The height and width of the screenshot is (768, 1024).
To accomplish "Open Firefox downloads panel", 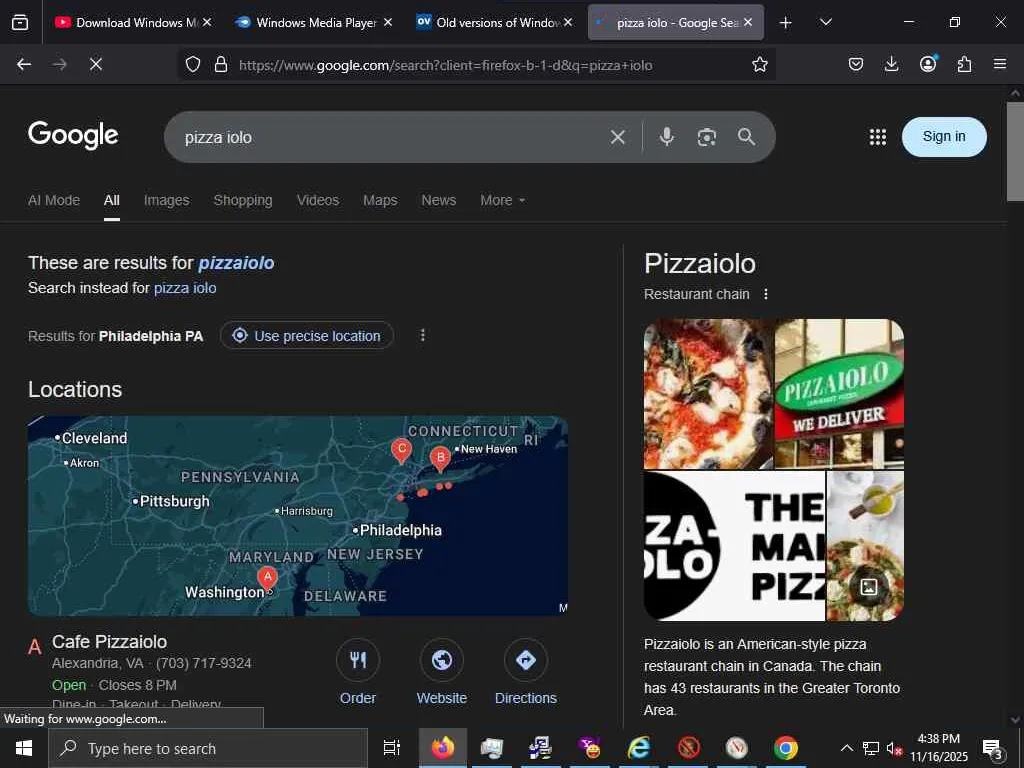I will tap(891, 64).
